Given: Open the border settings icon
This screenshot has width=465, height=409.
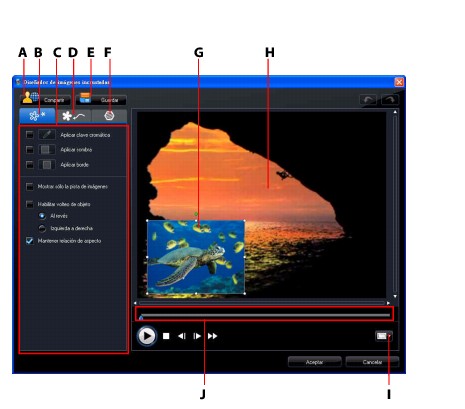Looking at the screenshot, I should pos(47,164).
